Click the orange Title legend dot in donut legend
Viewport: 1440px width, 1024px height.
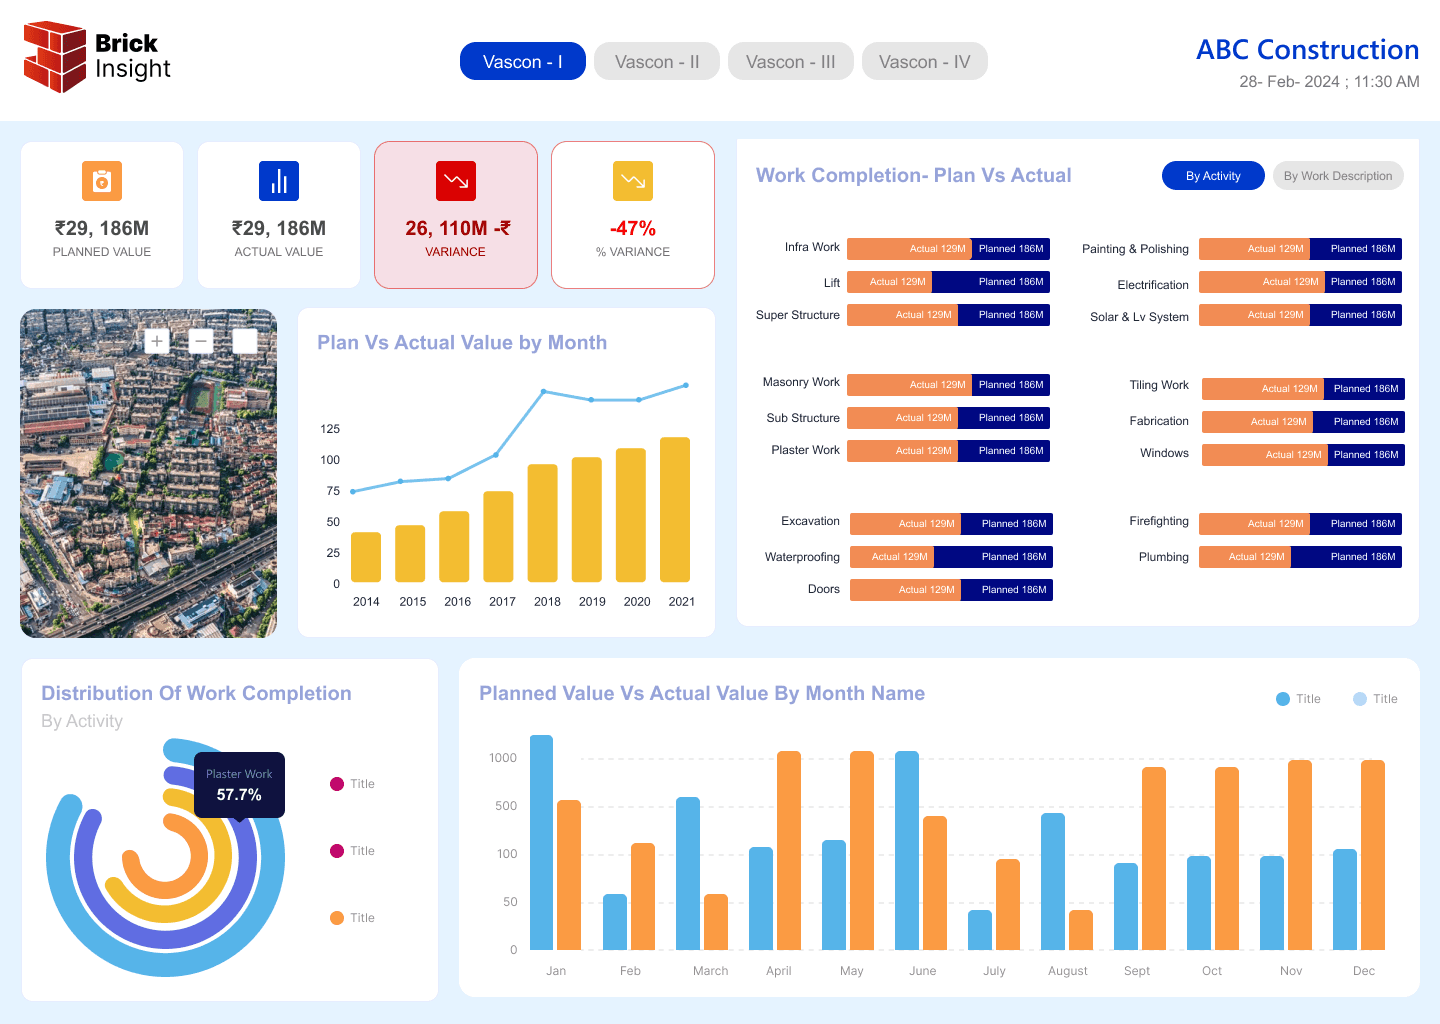337,918
